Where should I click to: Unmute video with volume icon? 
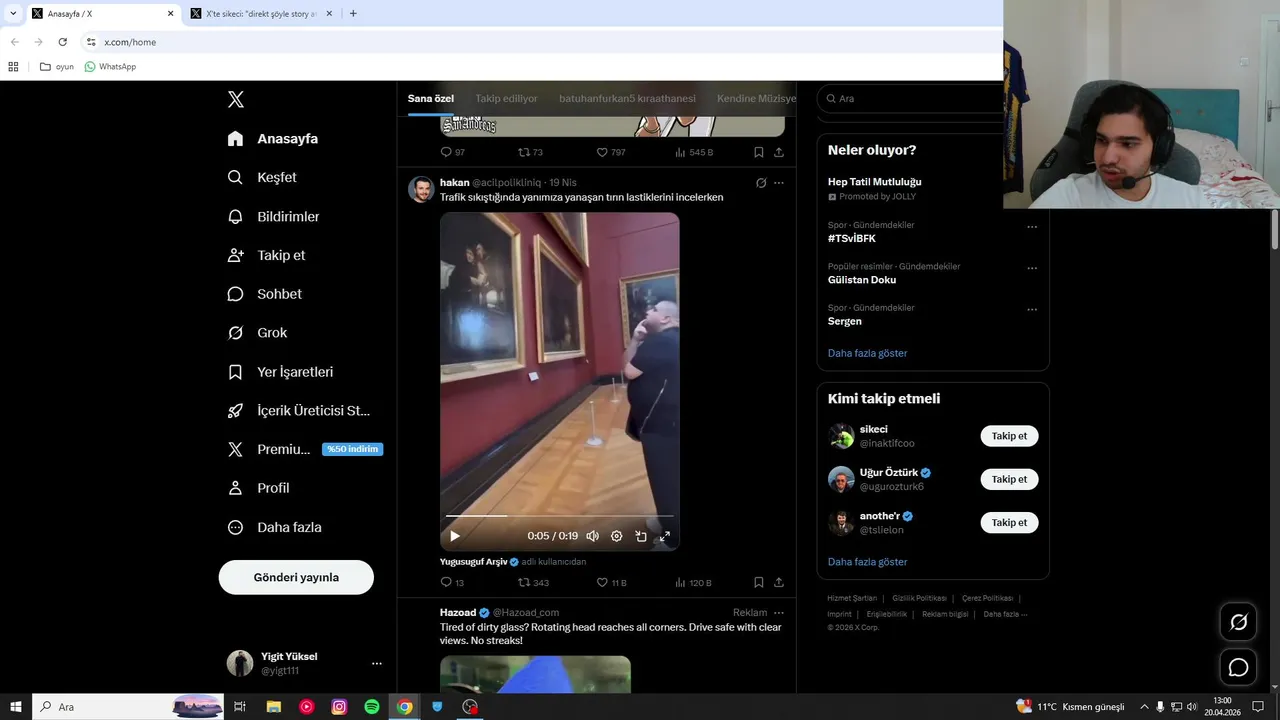click(593, 536)
